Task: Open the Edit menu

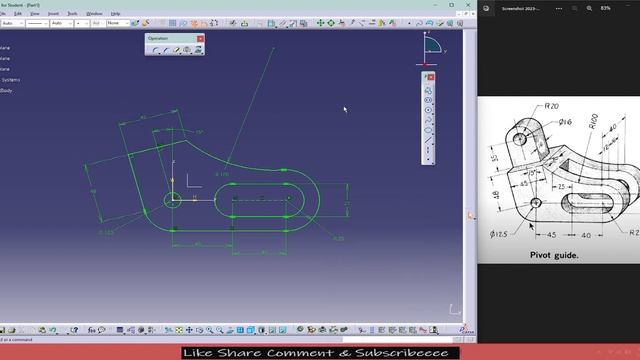Action: (x=18, y=13)
